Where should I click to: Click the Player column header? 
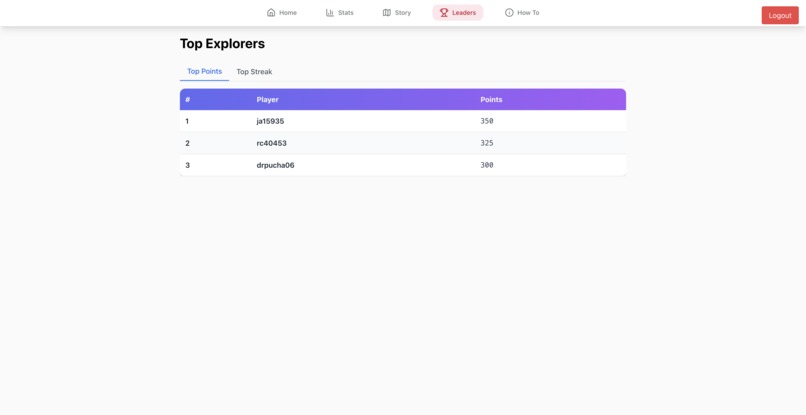click(x=267, y=100)
